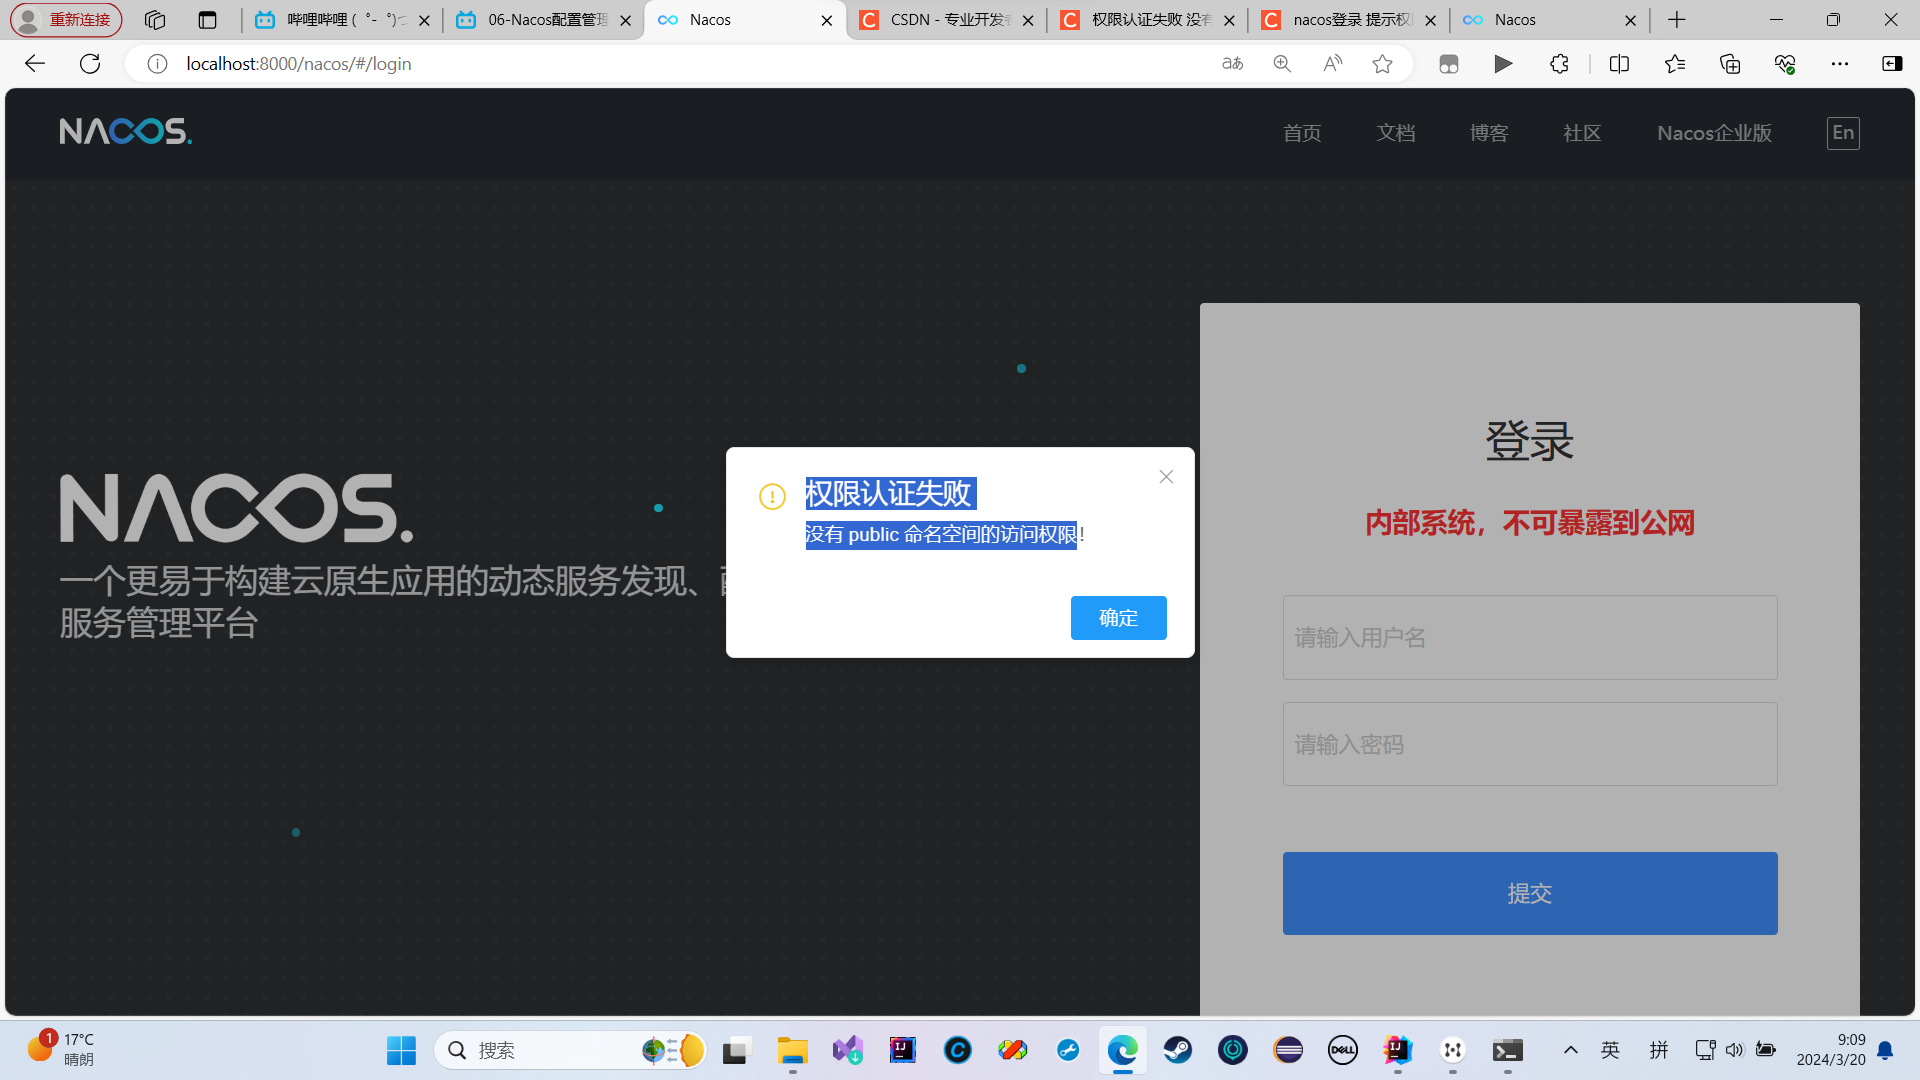Image resolution: width=1920 pixels, height=1080 pixels.
Task: Open 社区 in the Nacos header
Action: coord(1582,133)
